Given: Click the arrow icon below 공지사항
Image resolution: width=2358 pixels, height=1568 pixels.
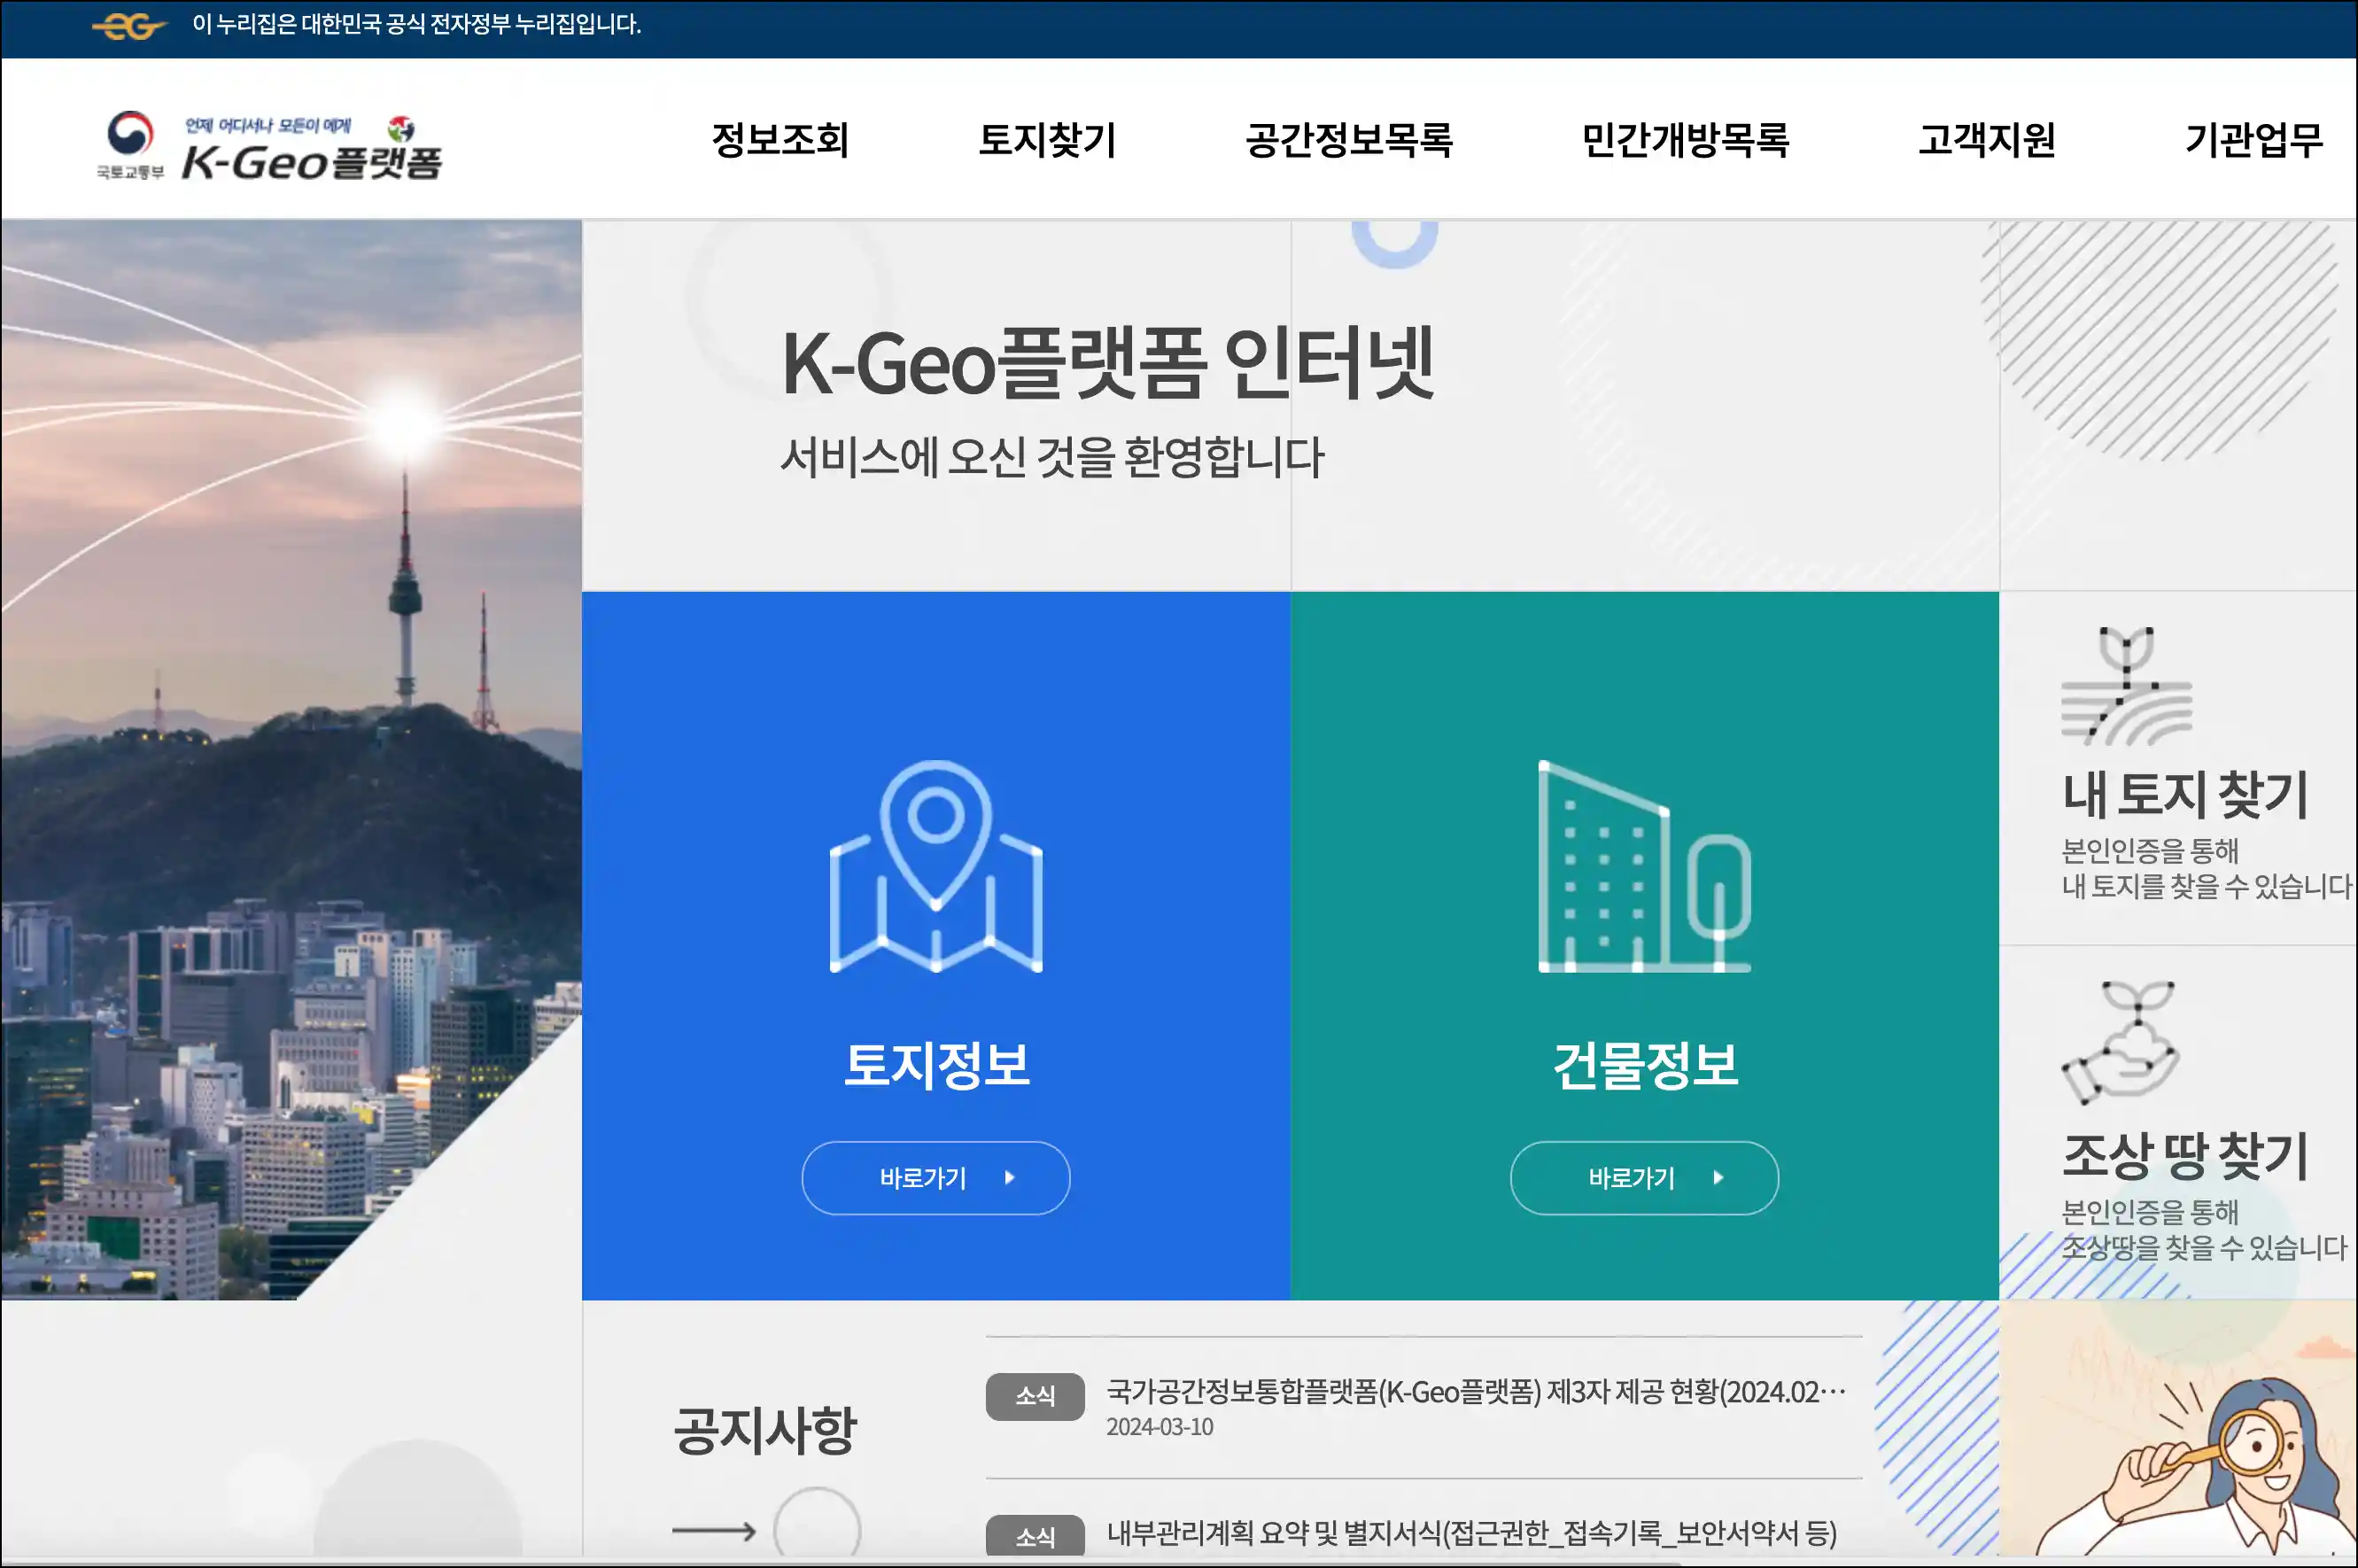Looking at the screenshot, I should click(715, 1530).
